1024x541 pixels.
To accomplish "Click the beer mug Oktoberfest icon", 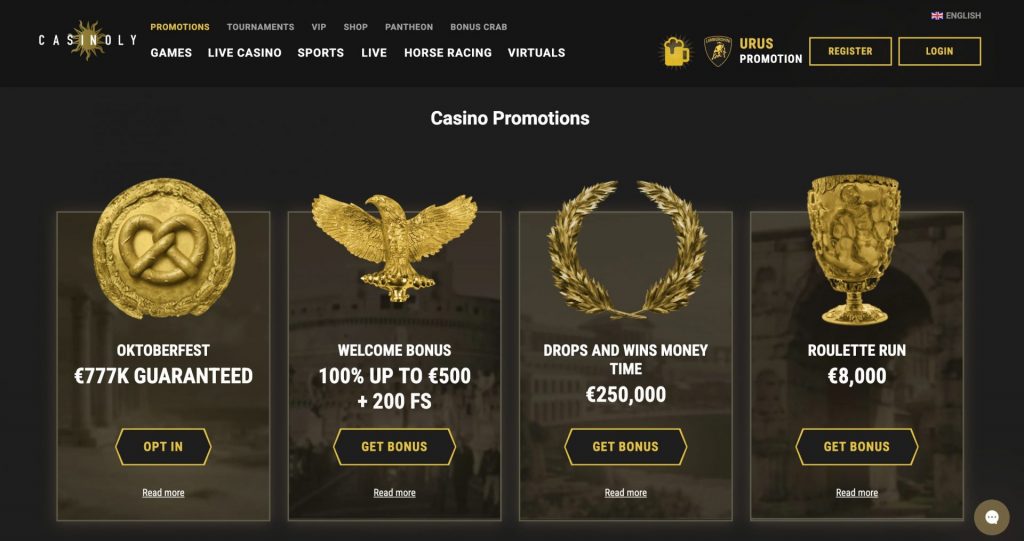I will 677,51.
